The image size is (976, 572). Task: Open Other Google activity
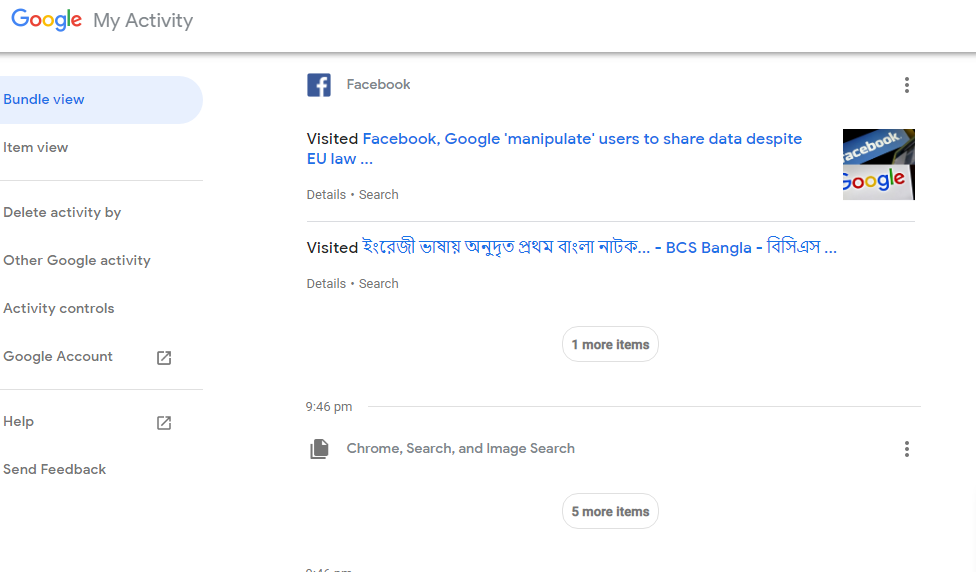[x=77, y=260]
